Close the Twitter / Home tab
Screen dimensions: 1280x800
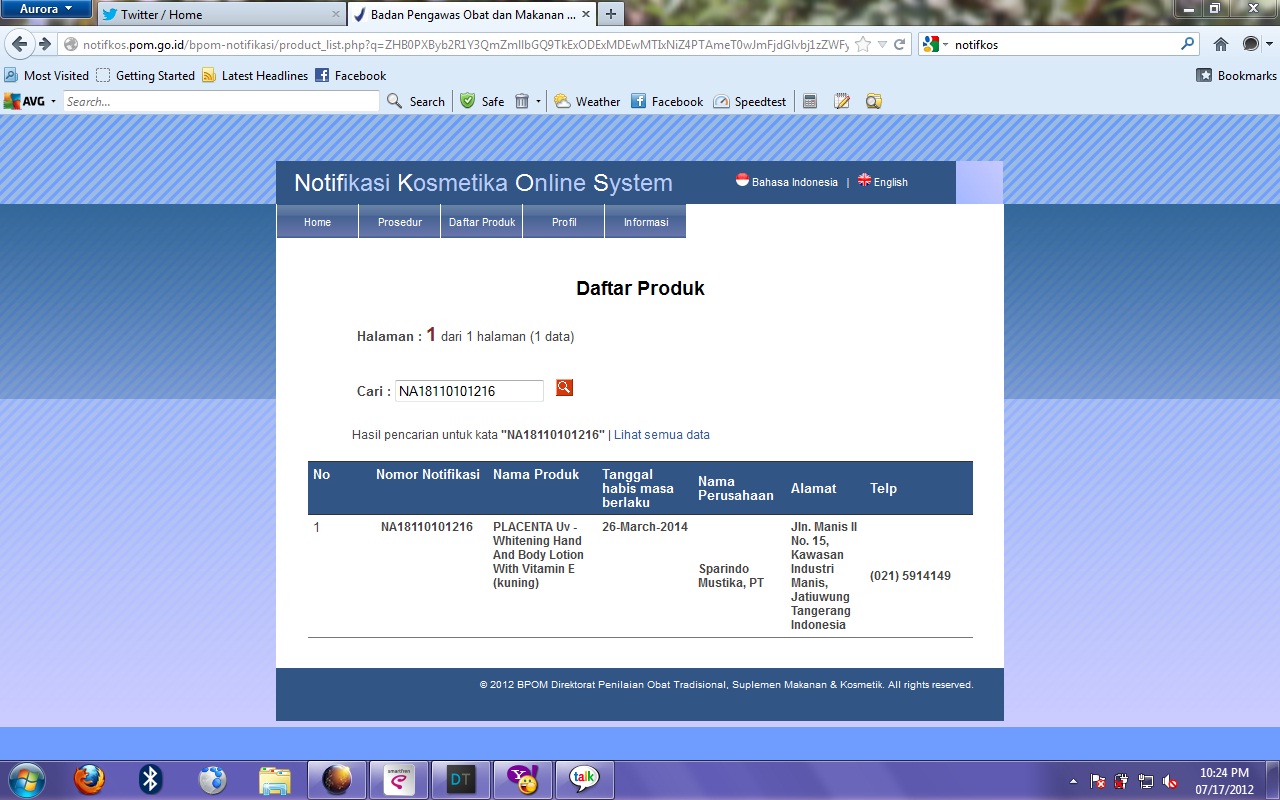336,14
